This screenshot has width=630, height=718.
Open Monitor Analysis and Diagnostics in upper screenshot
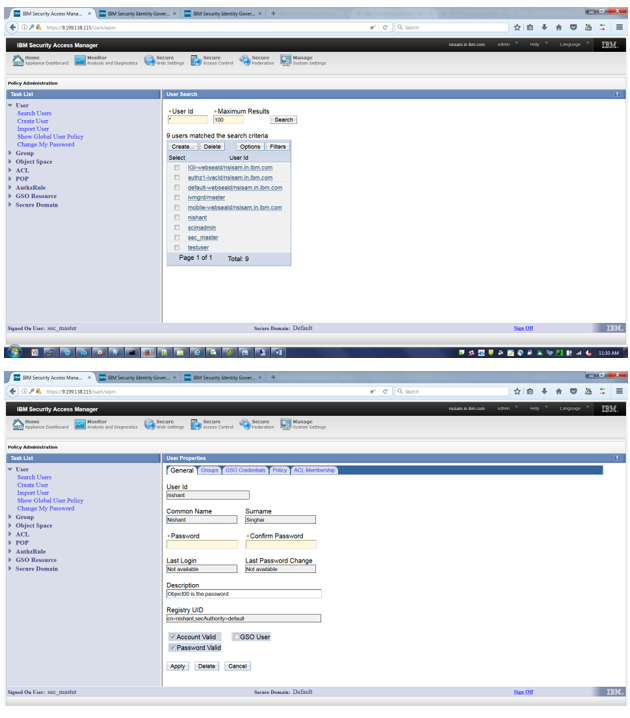(x=106, y=60)
